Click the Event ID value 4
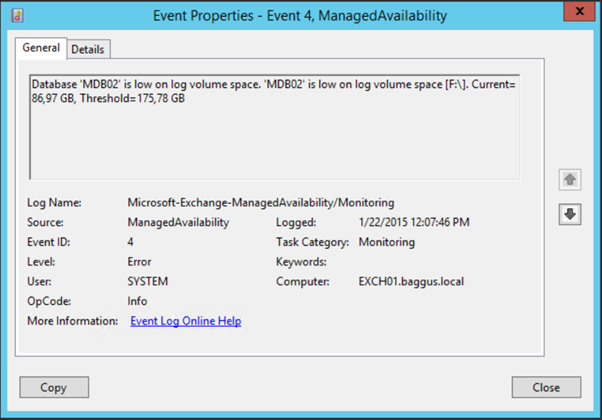 pos(132,242)
